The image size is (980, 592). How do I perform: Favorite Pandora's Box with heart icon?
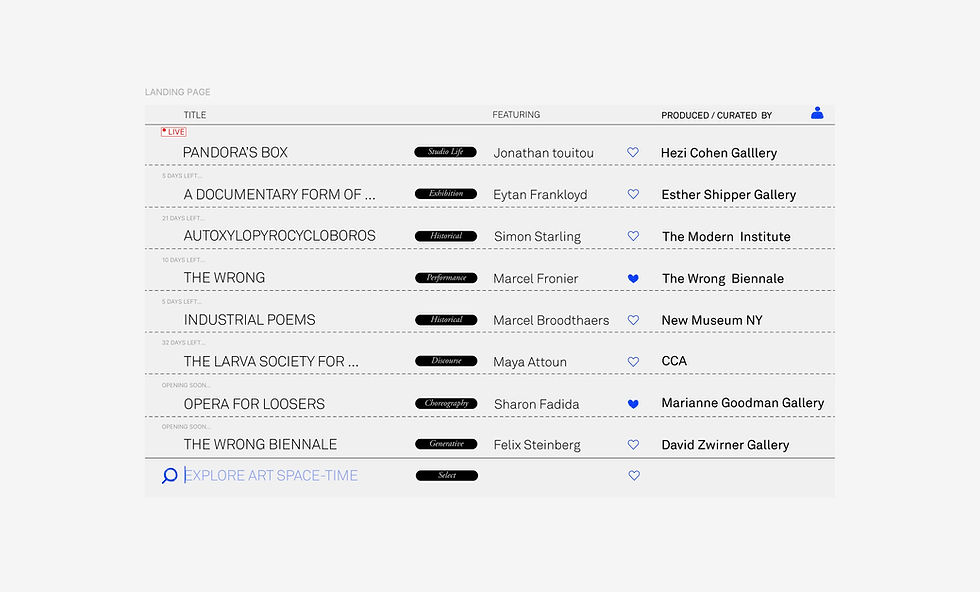(x=633, y=153)
